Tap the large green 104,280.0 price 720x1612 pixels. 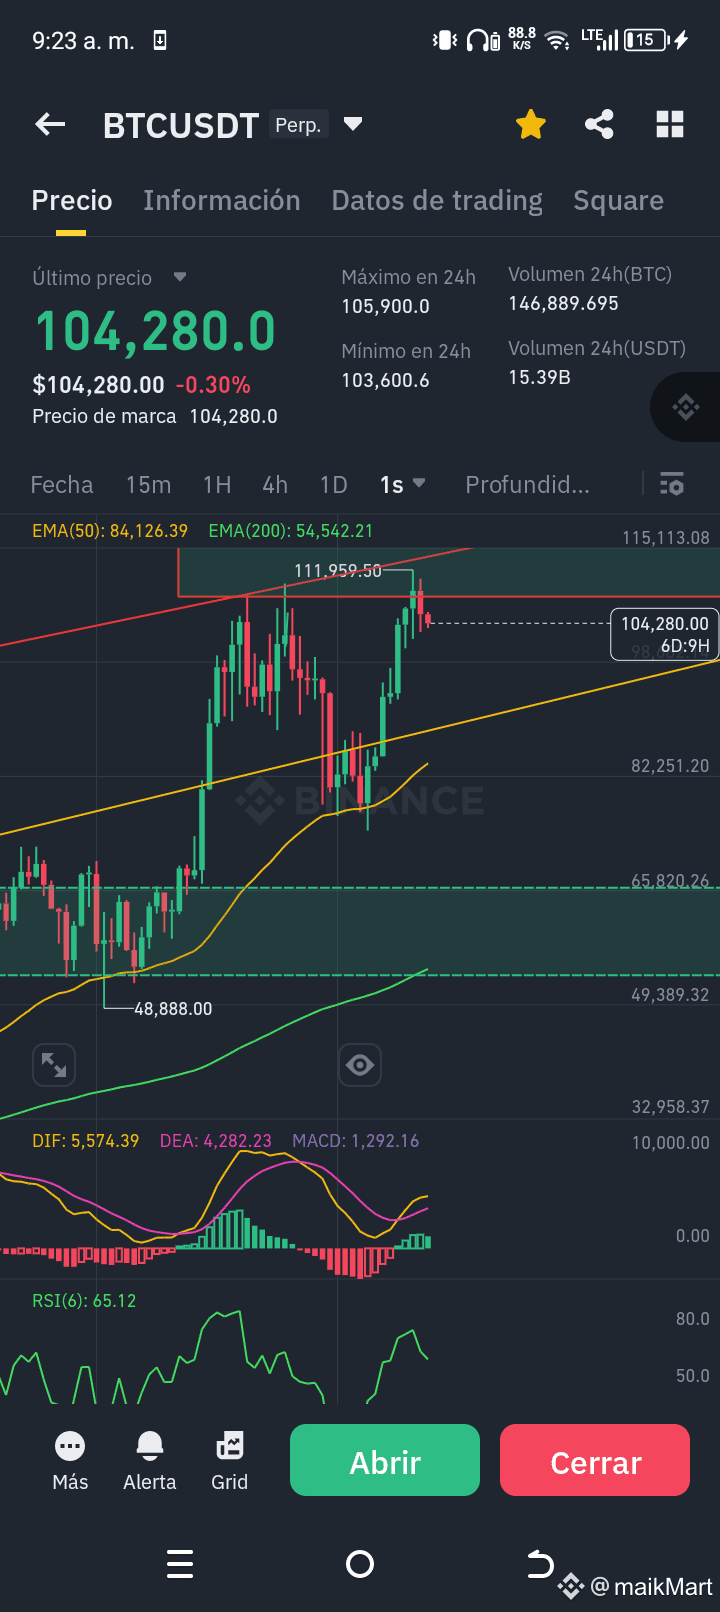155,331
